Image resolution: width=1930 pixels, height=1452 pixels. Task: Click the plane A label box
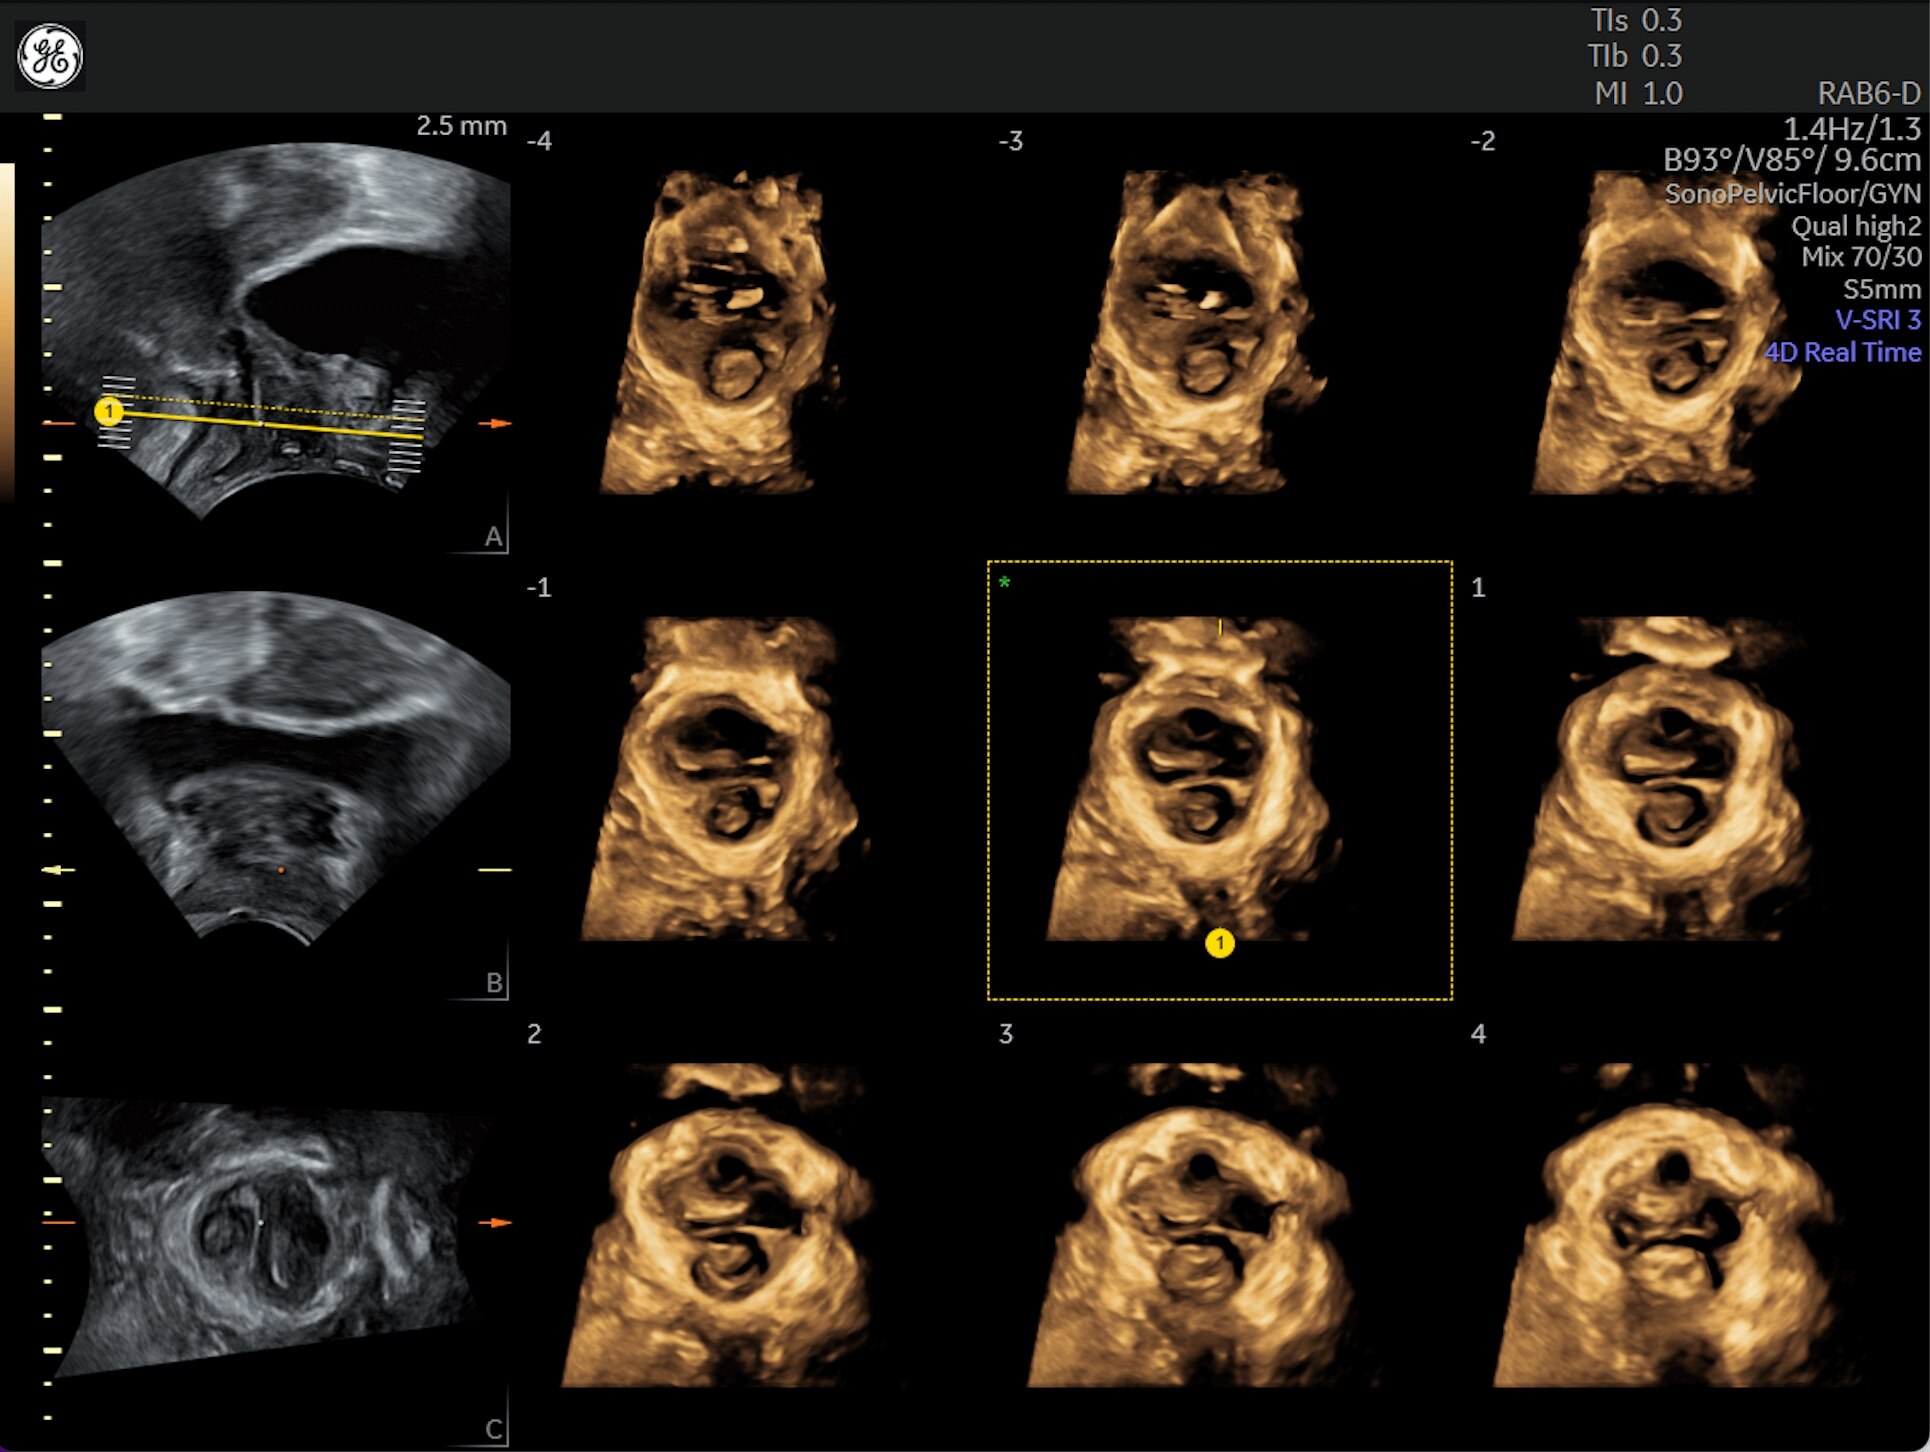click(492, 537)
